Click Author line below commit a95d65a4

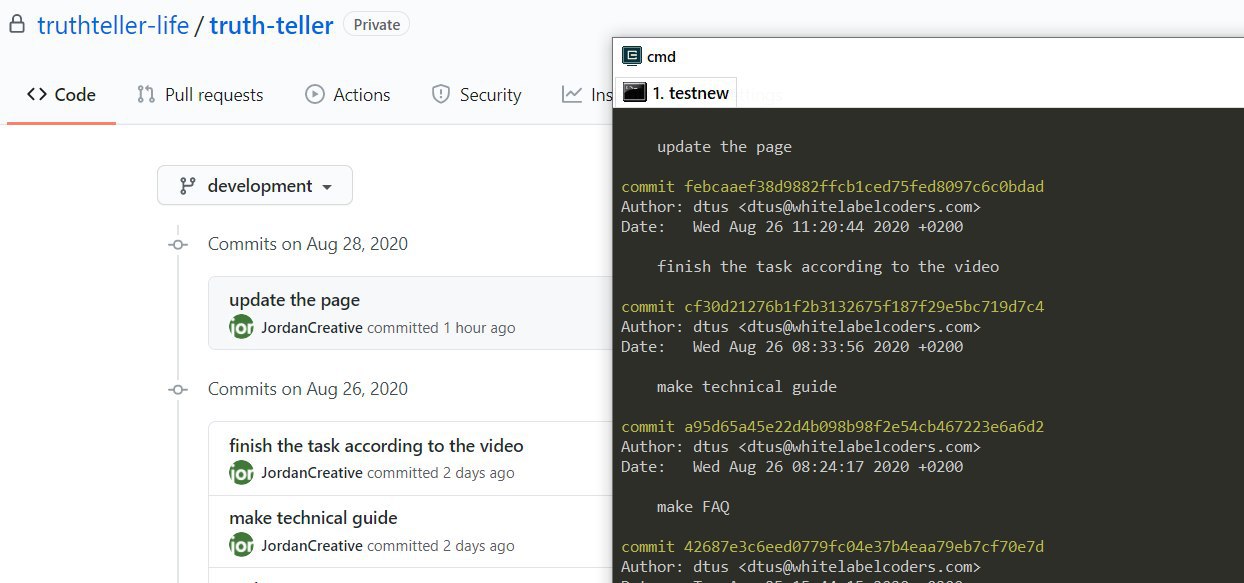pyautogui.click(x=801, y=447)
